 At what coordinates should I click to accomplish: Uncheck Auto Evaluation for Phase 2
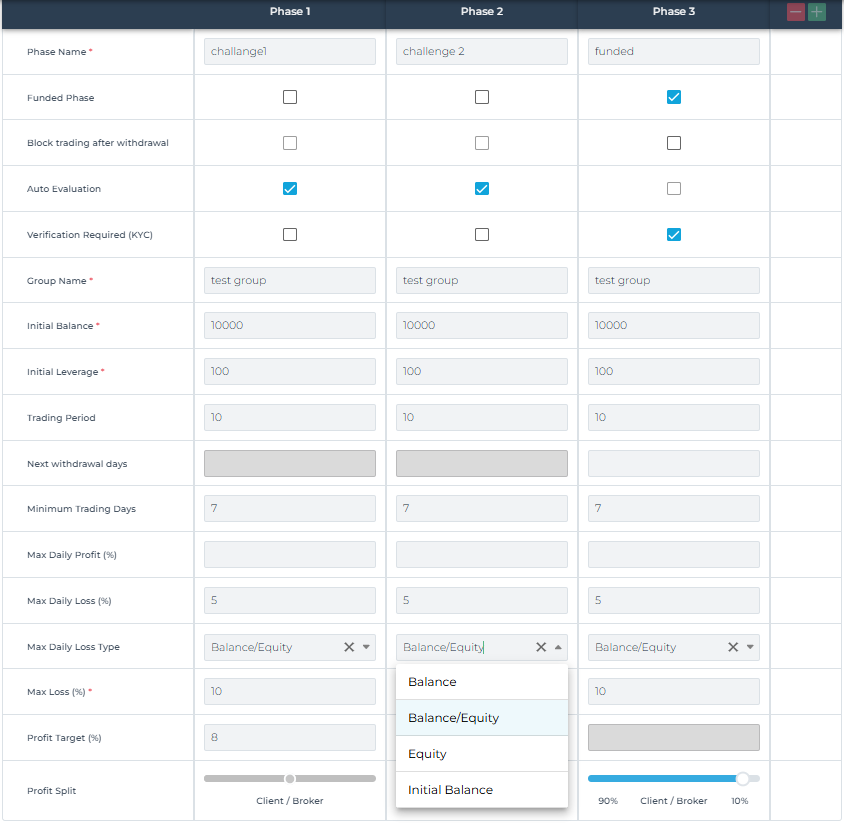(482, 189)
